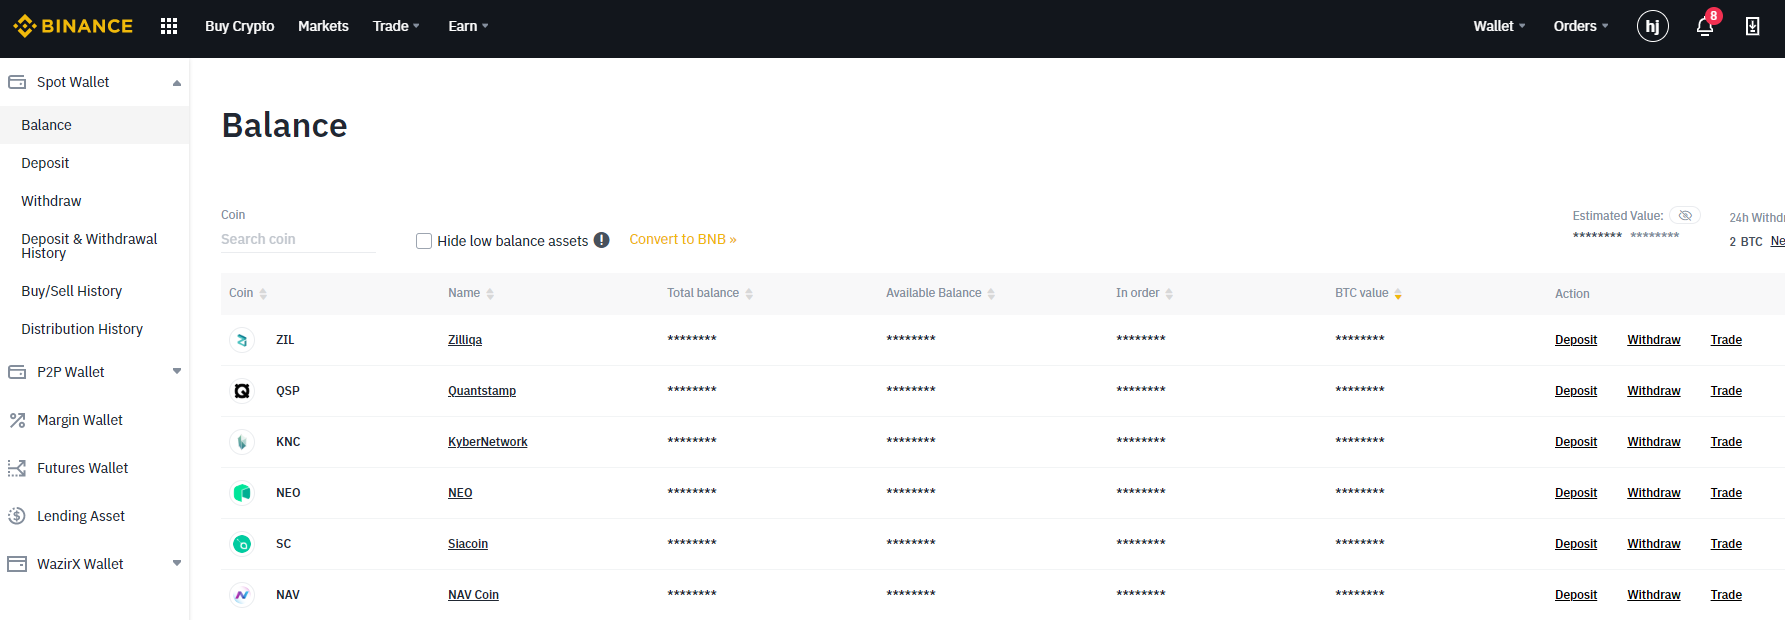Click Deposit for ZIL
Image resolution: width=1785 pixels, height=620 pixels.
click(1576, 340)
